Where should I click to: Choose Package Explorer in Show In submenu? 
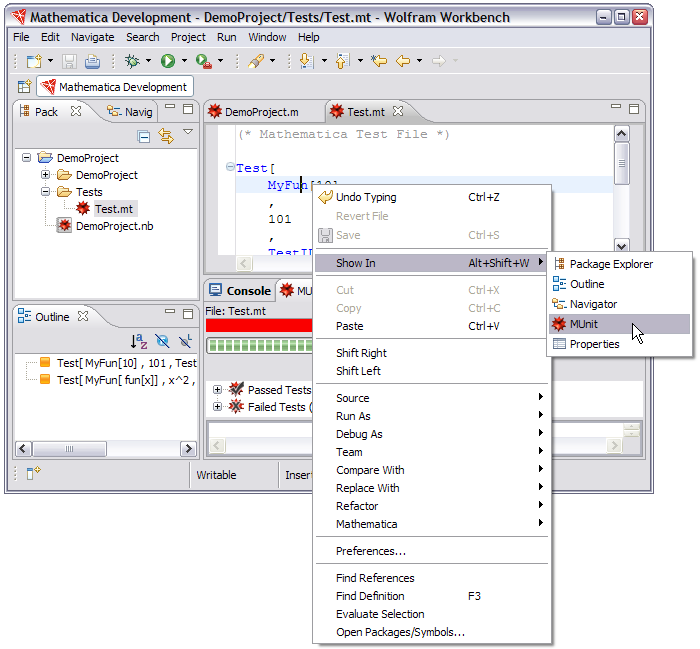coord(619,264)
